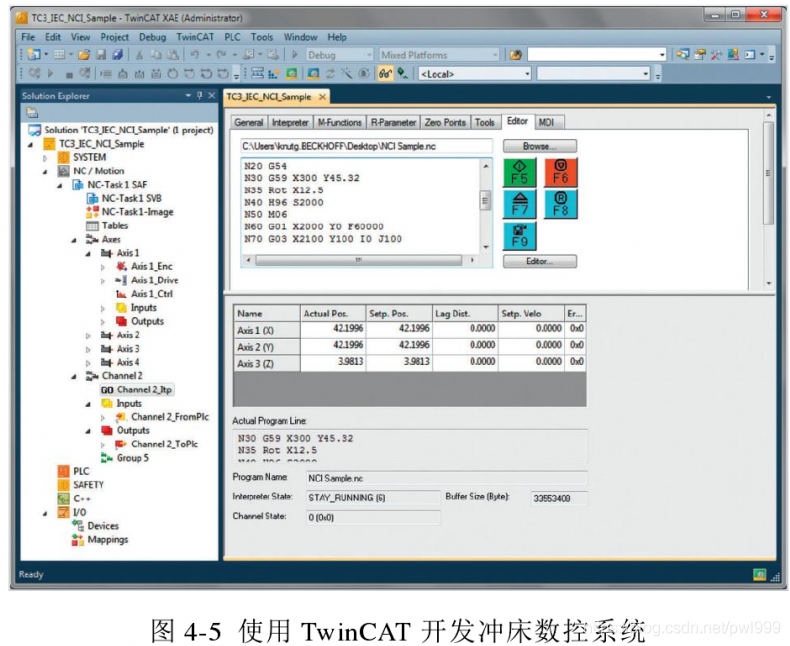Switch to the R-Parameter tab

coord(393,122)
